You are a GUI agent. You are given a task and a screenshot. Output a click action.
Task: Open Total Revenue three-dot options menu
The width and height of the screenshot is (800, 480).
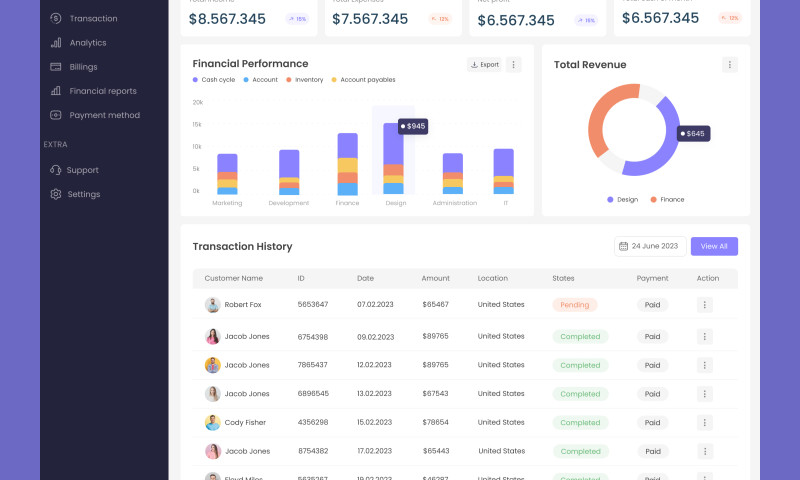tap(730, 65)
